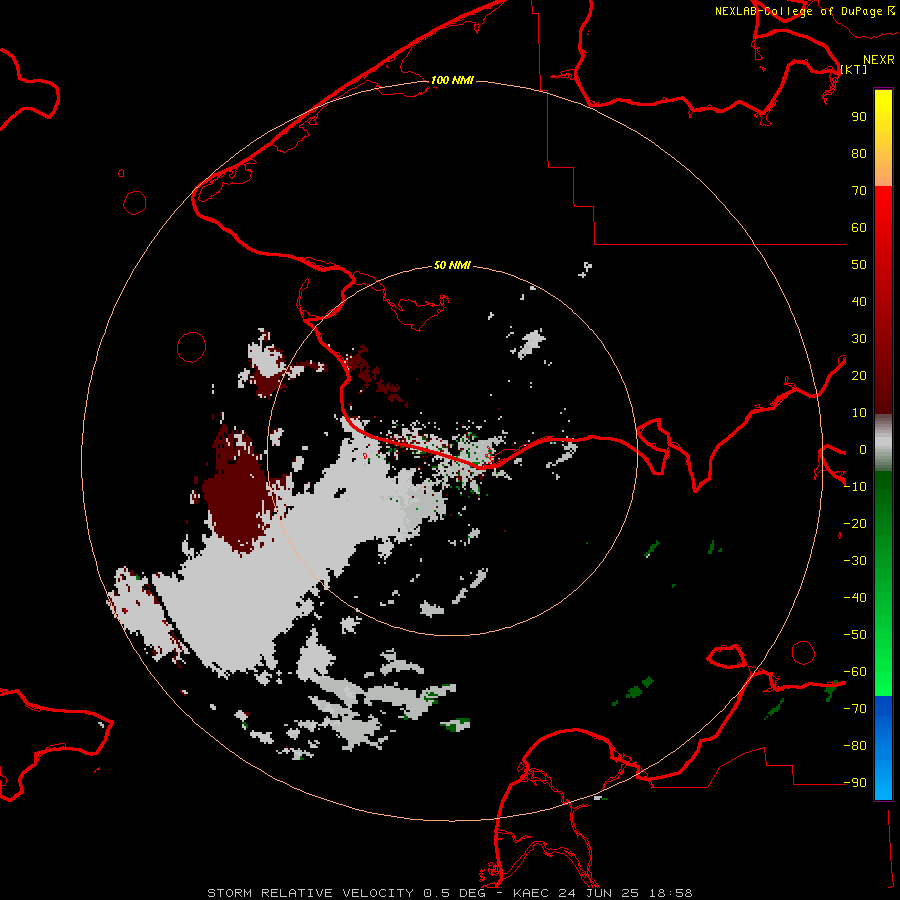Click the KAEC 24 JUN 25 18:58 timestamp
The height and width of the screenshot is (900, 900).
(x=603, y=893)
